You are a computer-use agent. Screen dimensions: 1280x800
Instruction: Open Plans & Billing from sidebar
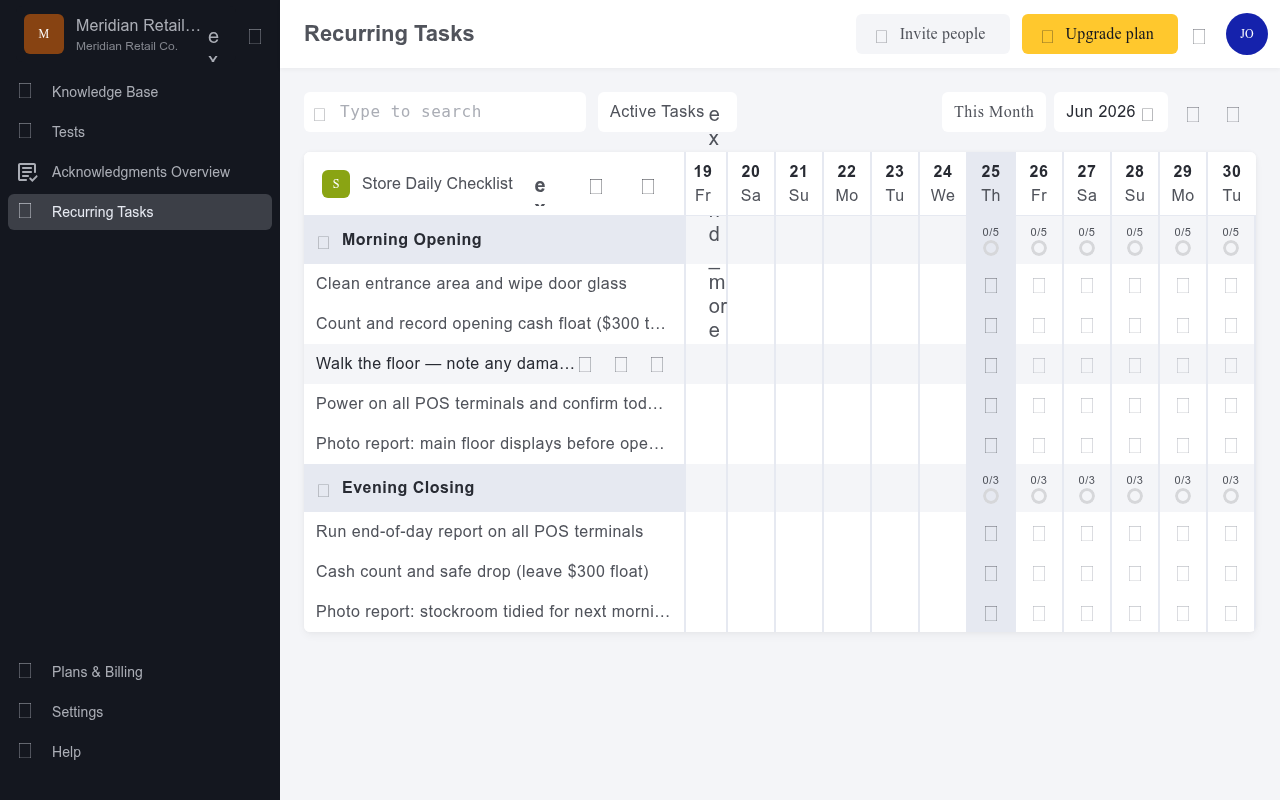pyautogui.click(x=140, y=672)
